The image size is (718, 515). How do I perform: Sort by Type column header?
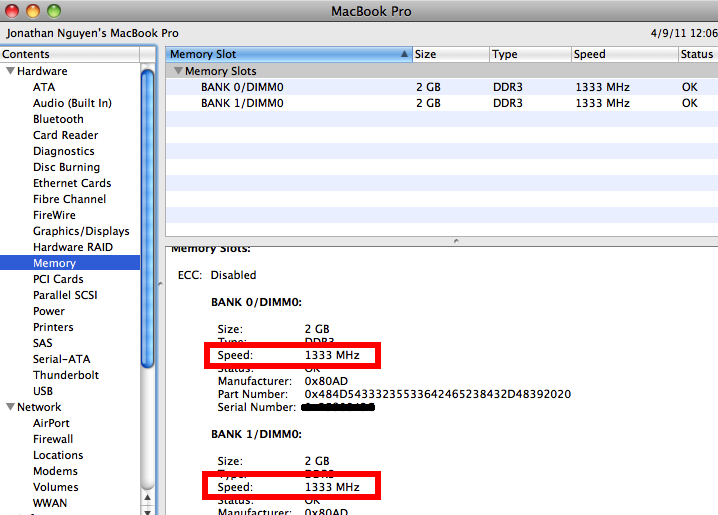point(530,54)
